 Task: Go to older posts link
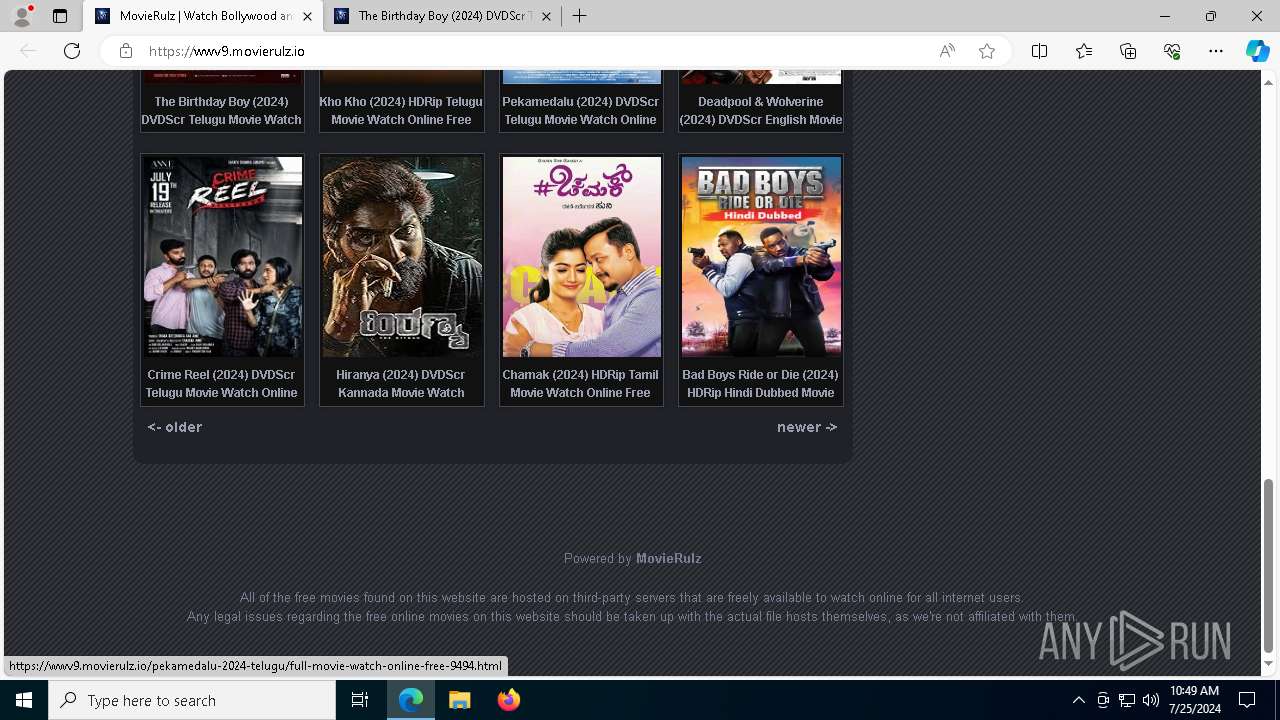(x=175, y=427)
